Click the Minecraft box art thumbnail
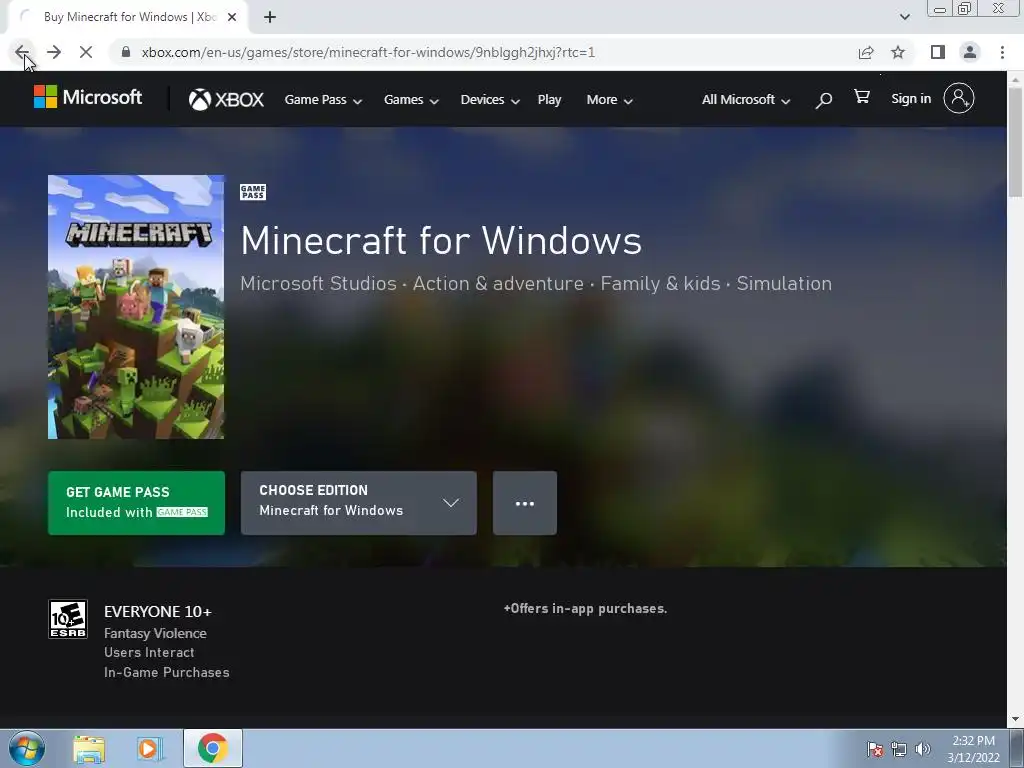 coord(136,307)
